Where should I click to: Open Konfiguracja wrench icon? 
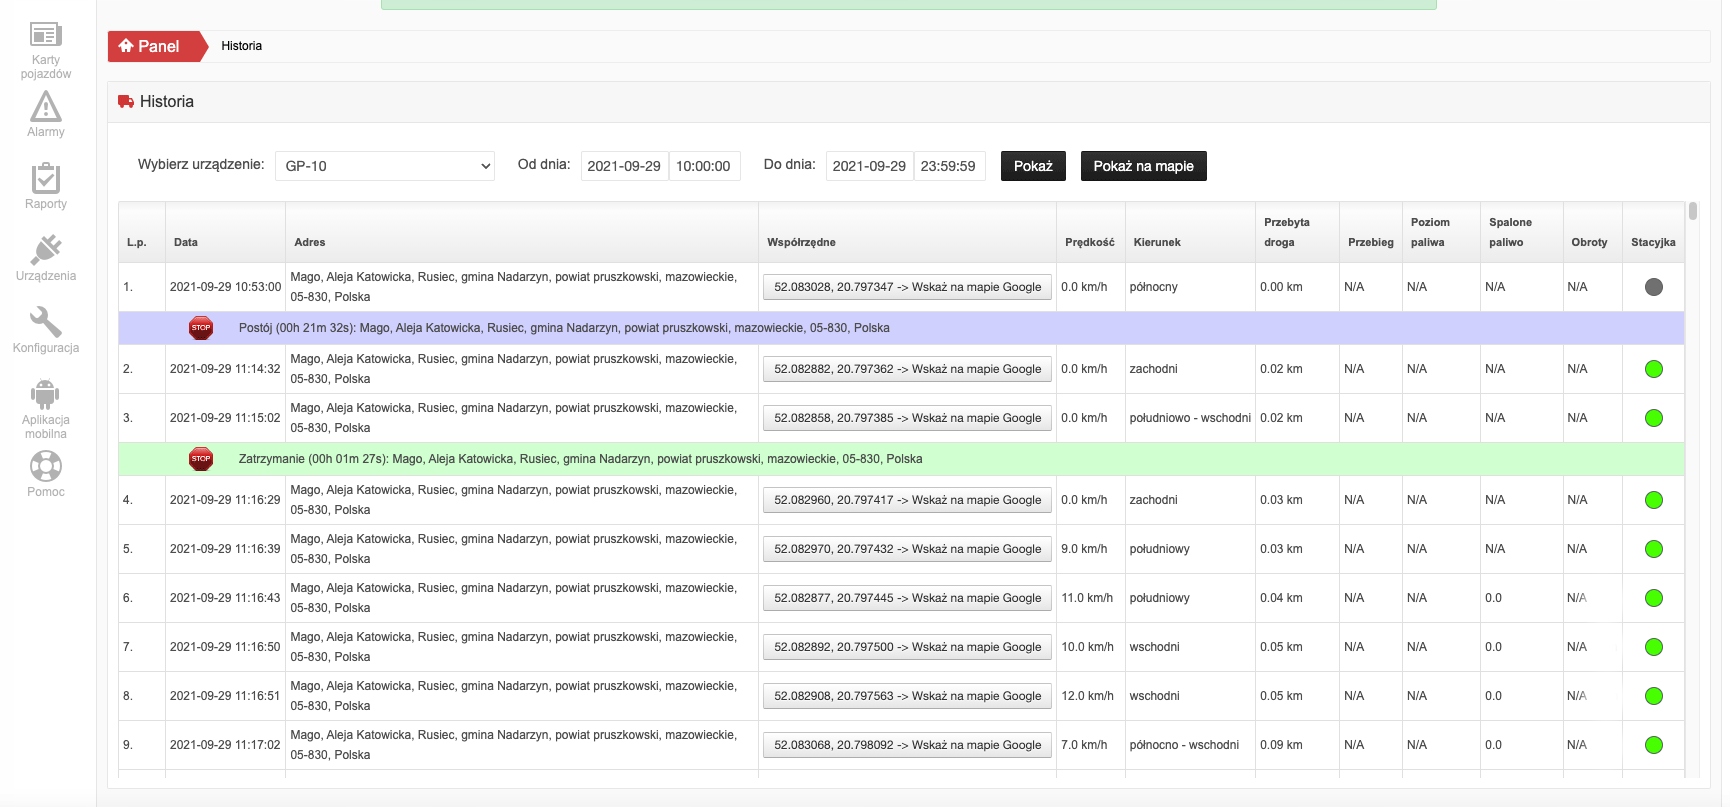pyautogui.click(x=46, y=322)
